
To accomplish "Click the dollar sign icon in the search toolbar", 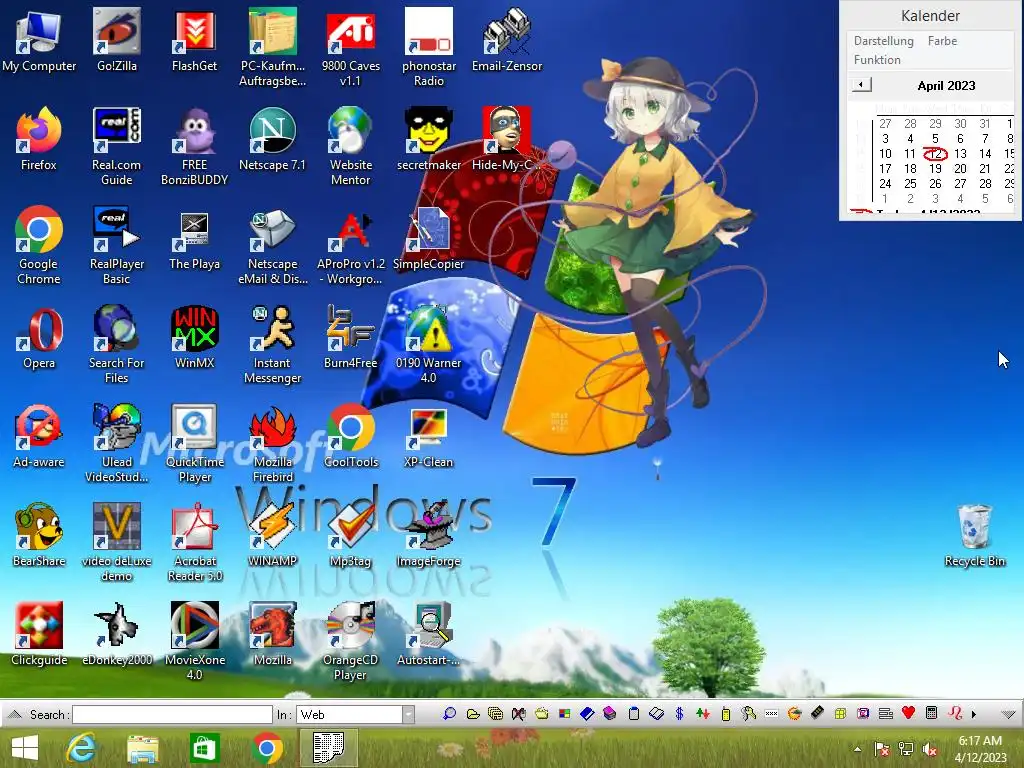I will (679, 714).
